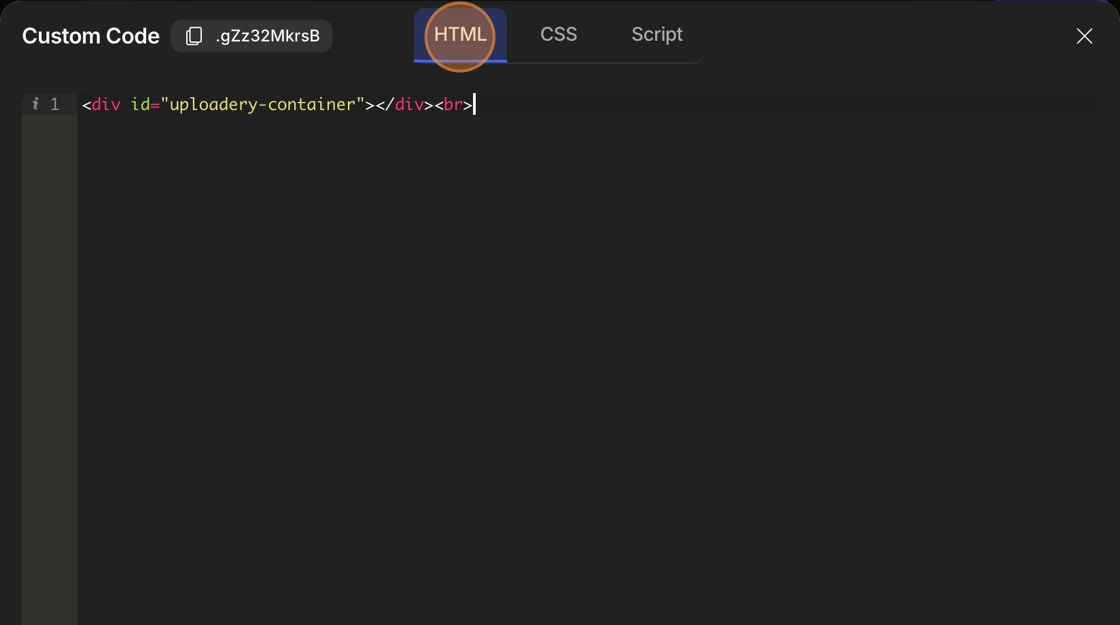Click line number 1 in the gutter

pos(55,104)
